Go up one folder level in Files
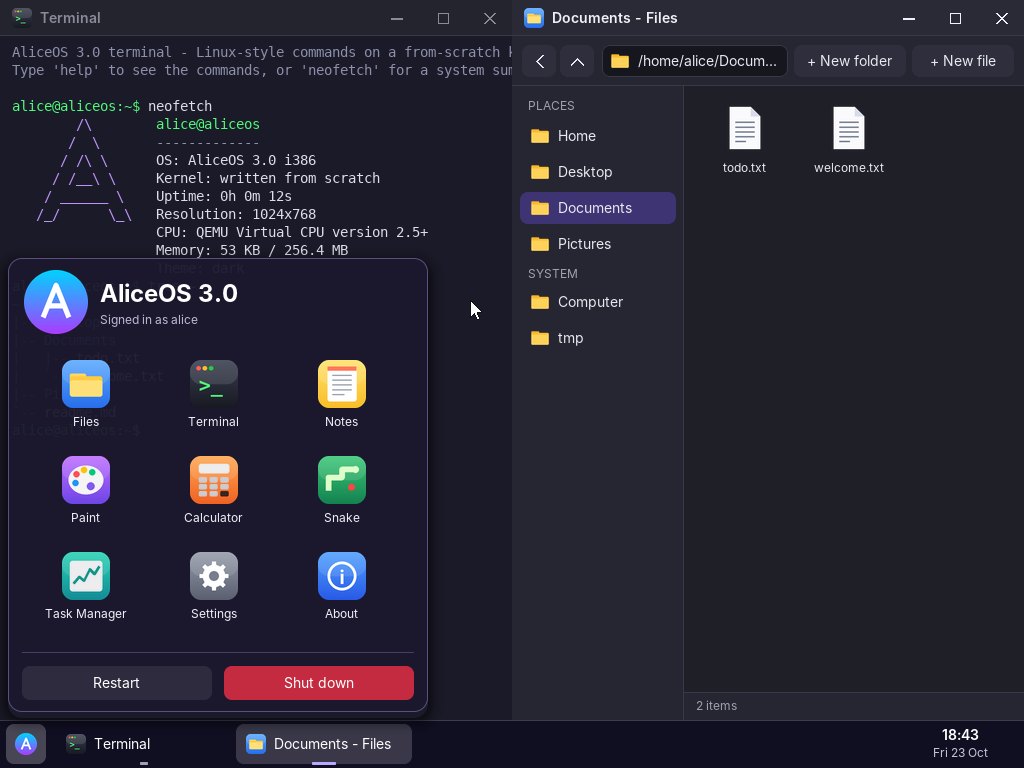This screenshot has width=1024, height=768. 577,61
